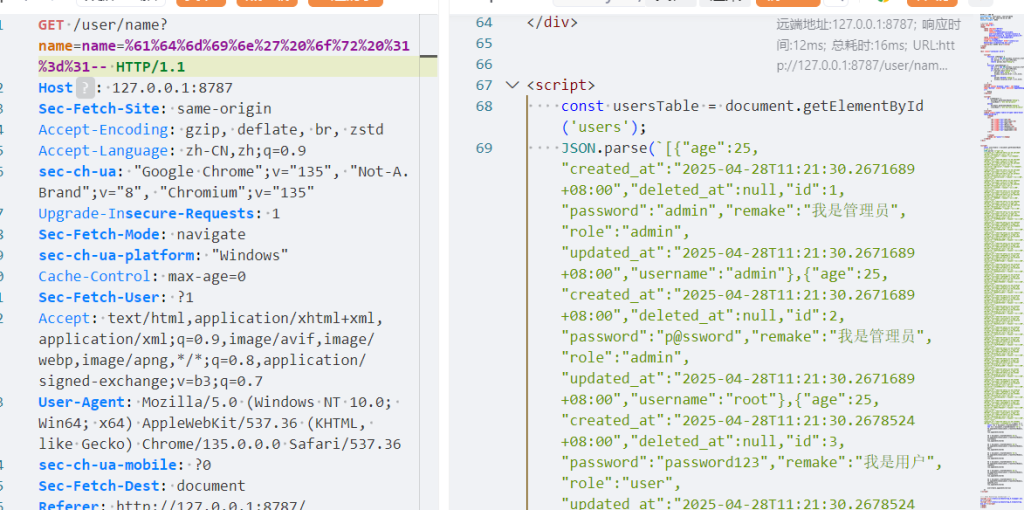This screenshot has width=1024, height=510.
Task: Click the question mark badge beside Host
Action: coord(86,88)
